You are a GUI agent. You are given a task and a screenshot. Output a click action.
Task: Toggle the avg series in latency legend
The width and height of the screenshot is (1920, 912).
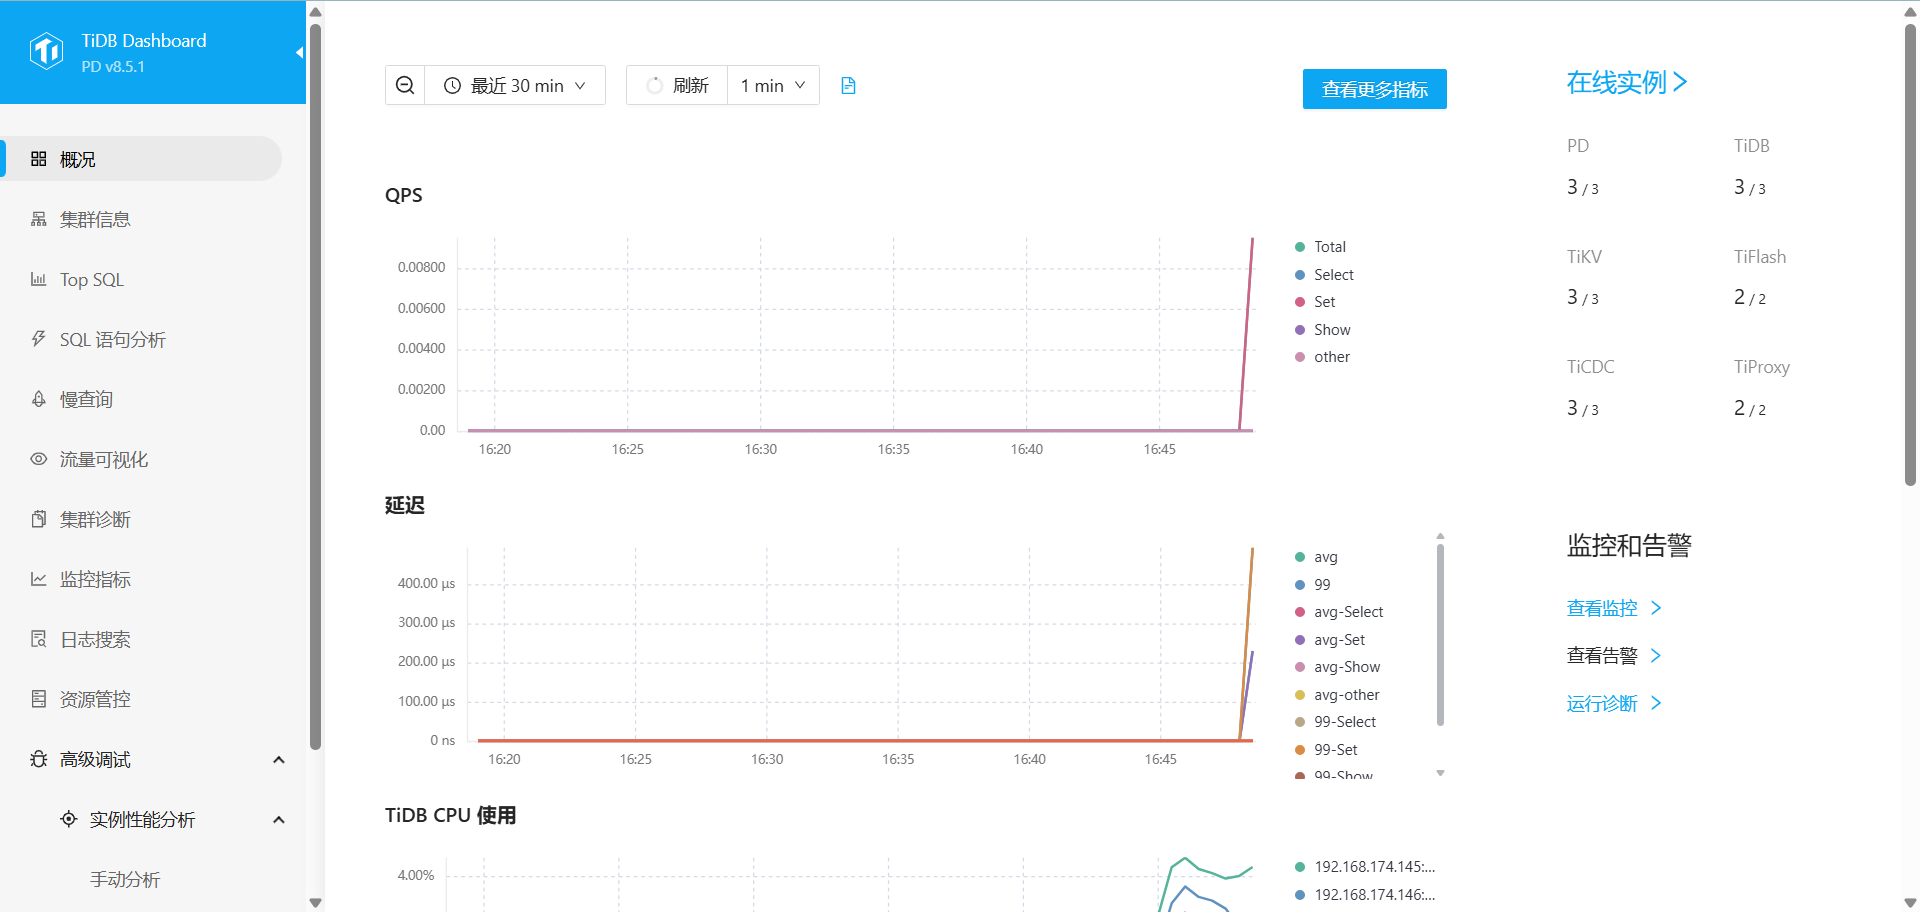[1316, 557]
